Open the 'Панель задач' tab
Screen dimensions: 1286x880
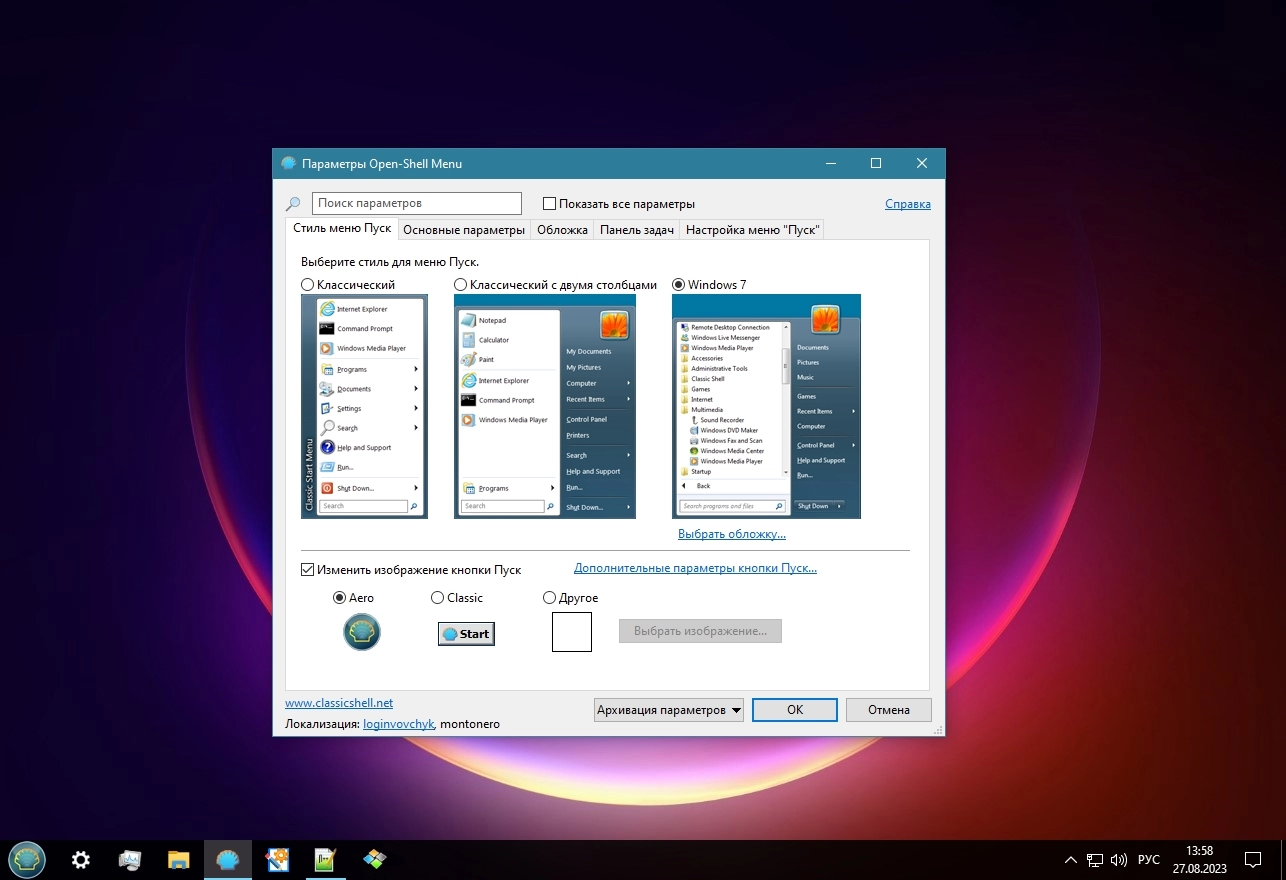[x=636, y=230]
